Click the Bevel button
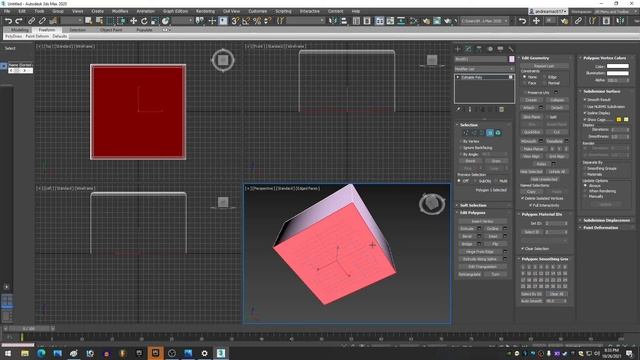This screenshot has width=640, height=360. pyautogui.click(x=467, y=236)
